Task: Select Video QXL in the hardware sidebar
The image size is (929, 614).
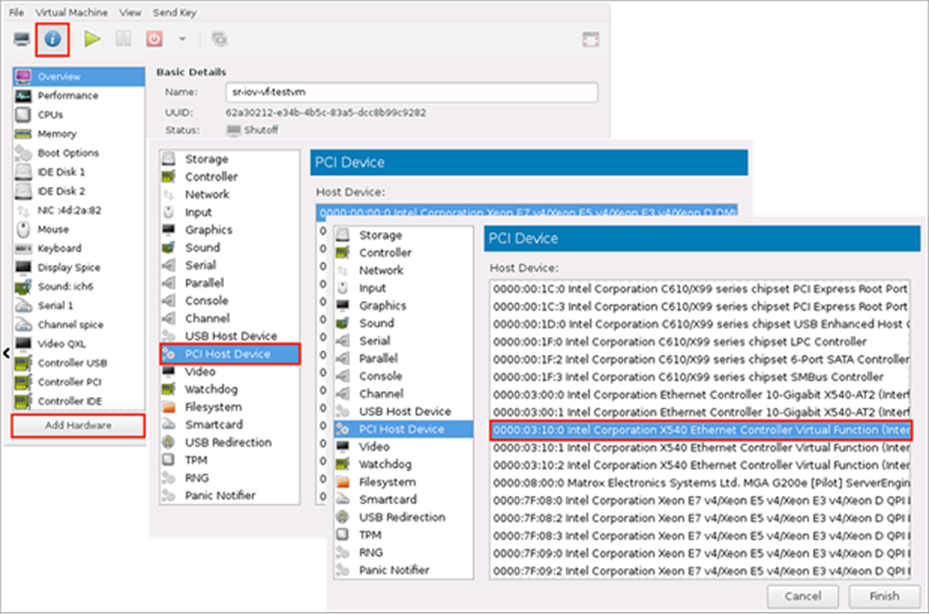Action: (x=62, y=341)
